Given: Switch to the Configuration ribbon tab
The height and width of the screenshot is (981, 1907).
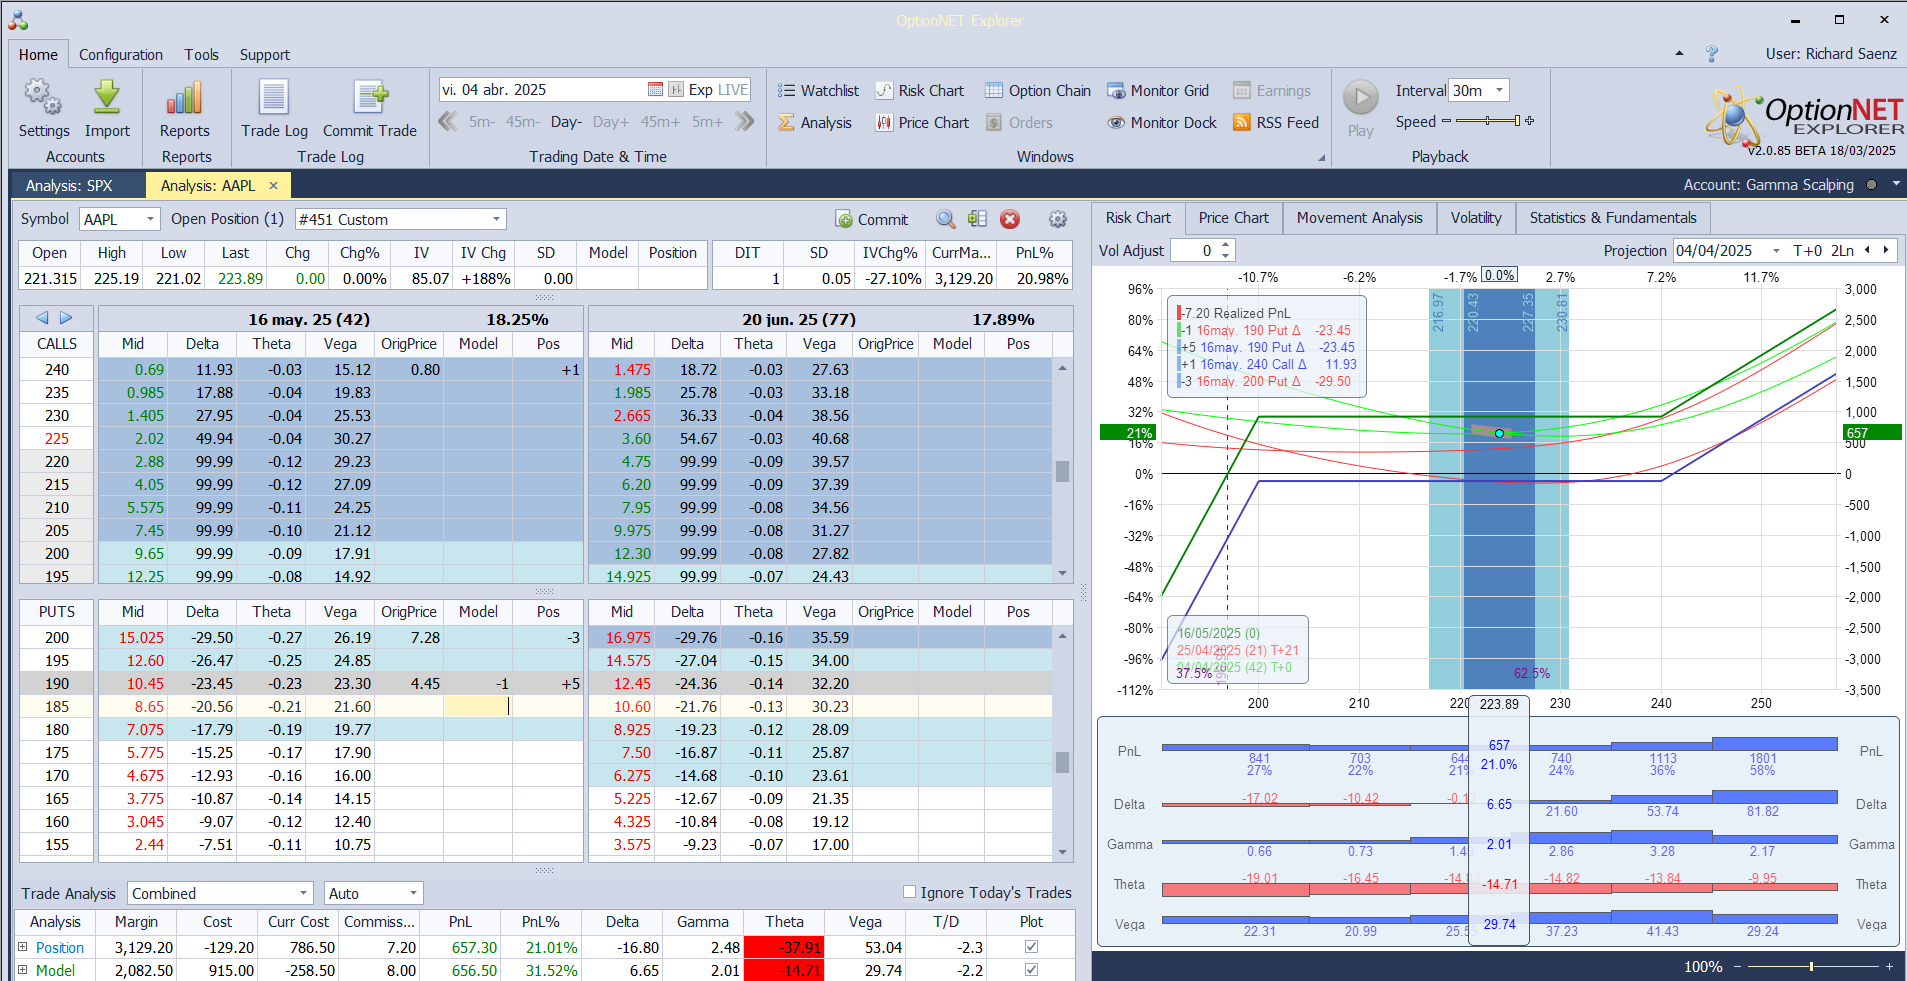Looking at the screenshot, I should pos(121,55).
